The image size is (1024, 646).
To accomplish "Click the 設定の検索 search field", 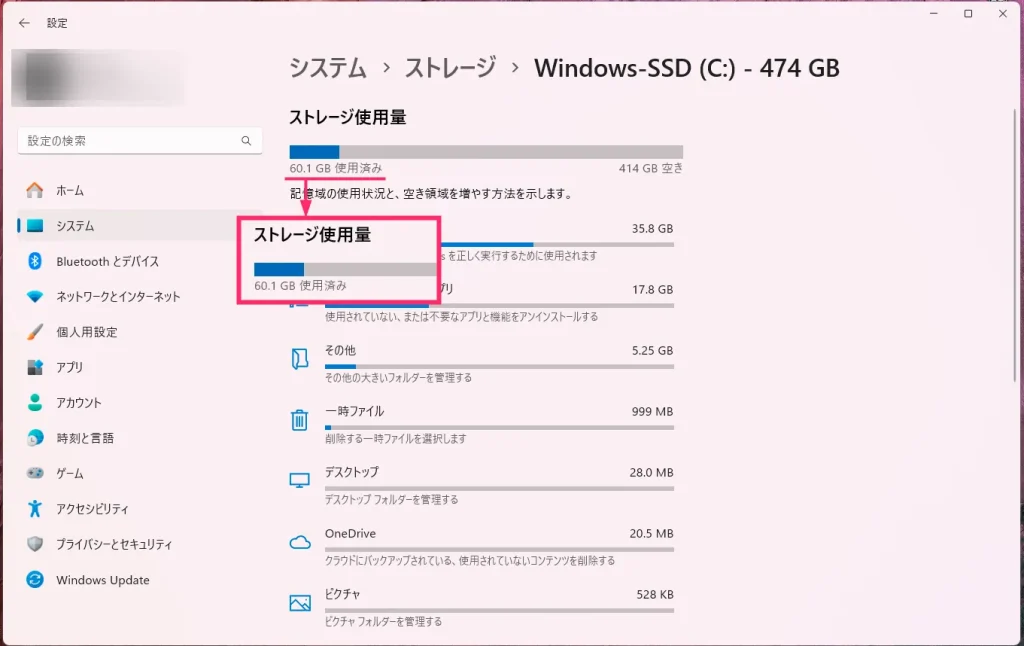I will coord(140,140).
